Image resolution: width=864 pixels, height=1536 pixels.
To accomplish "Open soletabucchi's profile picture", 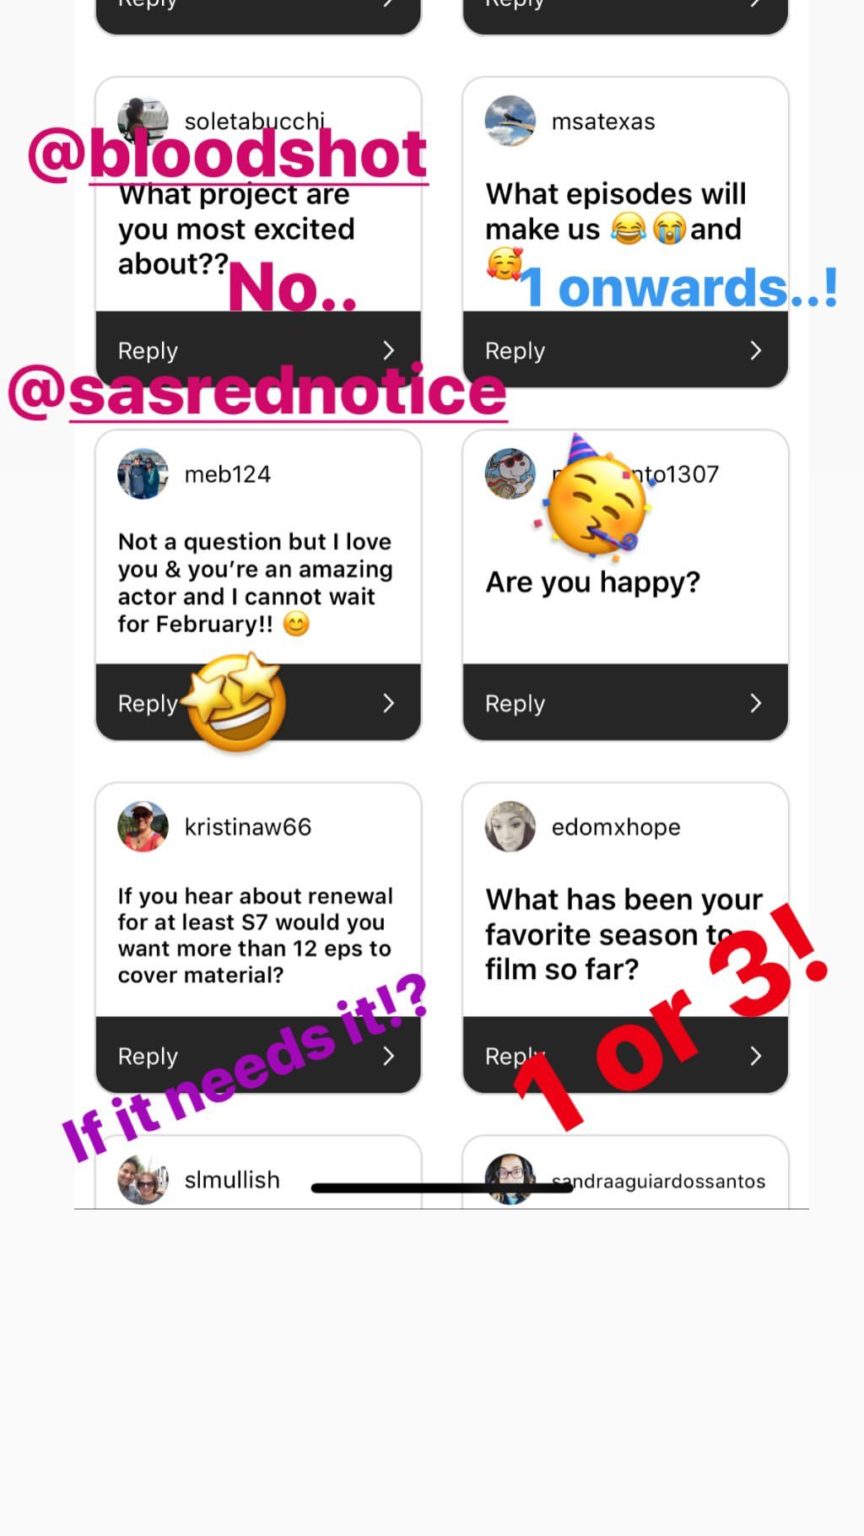I will pos(143,121).
